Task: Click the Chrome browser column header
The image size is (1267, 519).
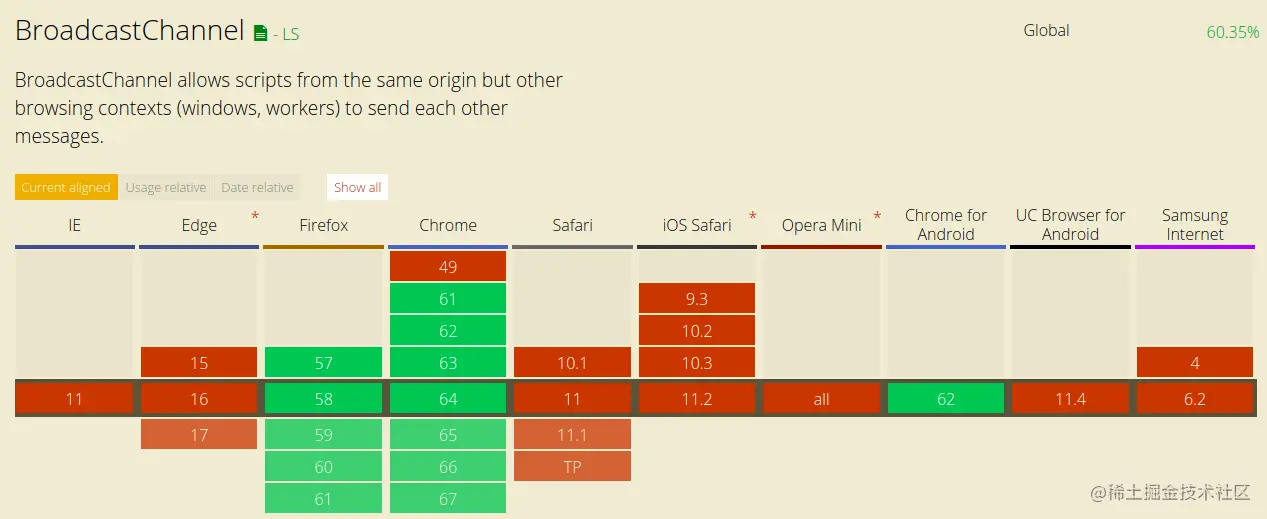Action: (448, 225)
